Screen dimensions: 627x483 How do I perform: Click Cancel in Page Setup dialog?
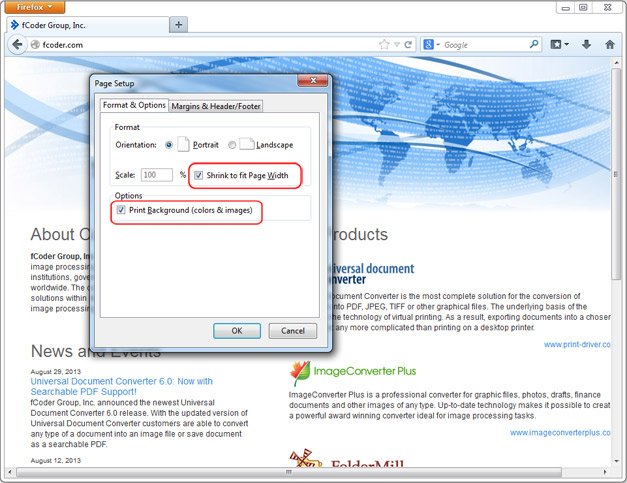[x=293, y=331]
